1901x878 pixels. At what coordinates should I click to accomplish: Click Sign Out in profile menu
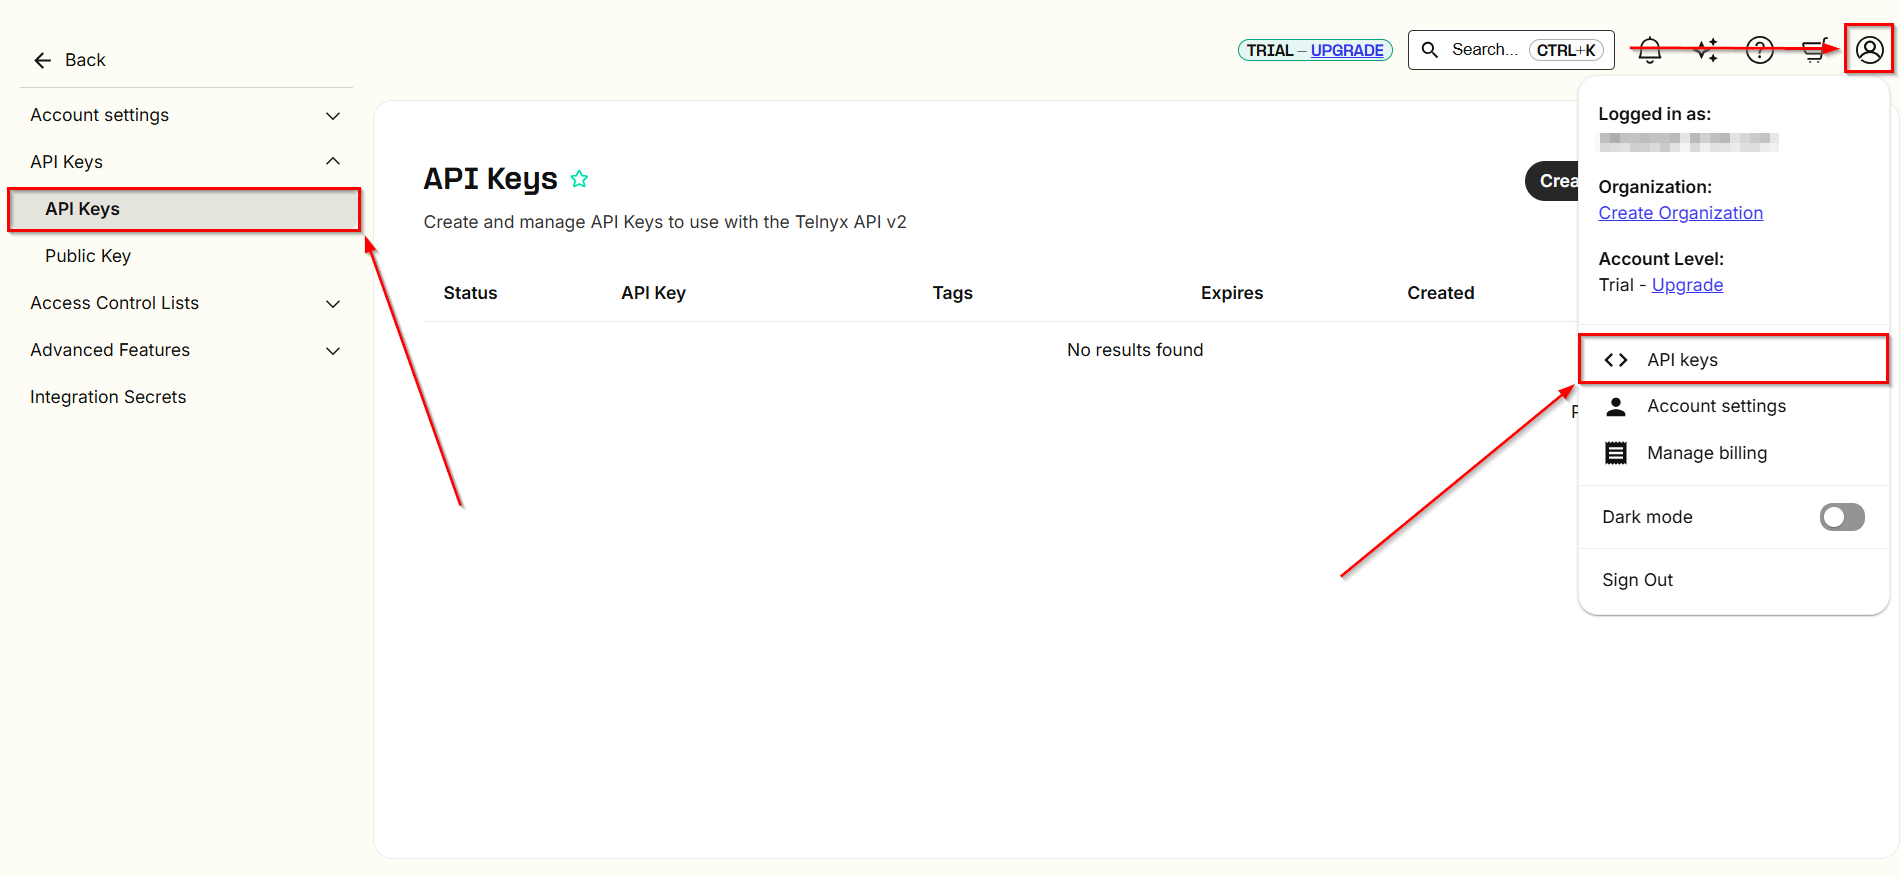click(x=1637, y=580)
